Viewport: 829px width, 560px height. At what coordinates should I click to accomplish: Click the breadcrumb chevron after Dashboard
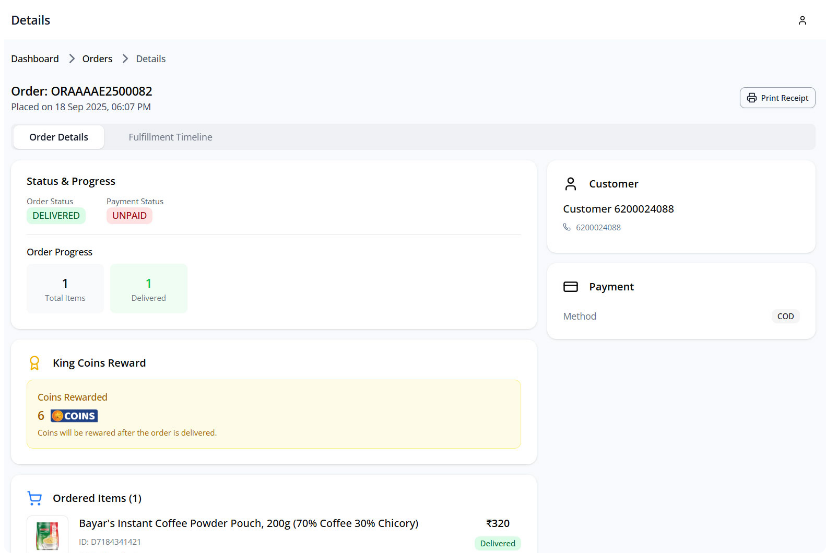(x=72, y=59)
